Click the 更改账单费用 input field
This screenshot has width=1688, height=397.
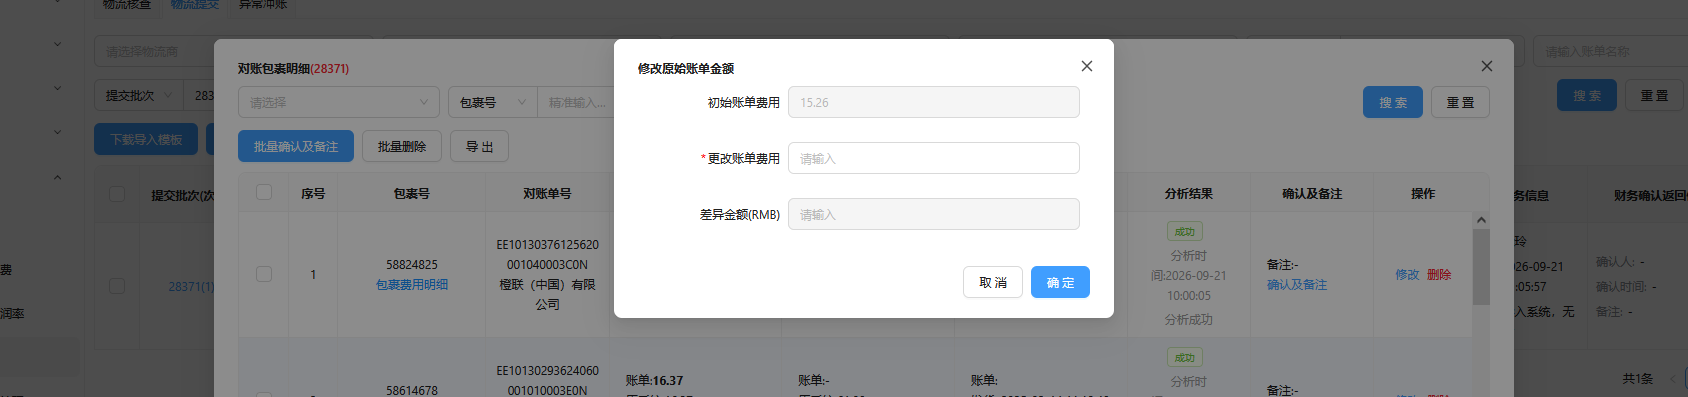pos(934,158)
